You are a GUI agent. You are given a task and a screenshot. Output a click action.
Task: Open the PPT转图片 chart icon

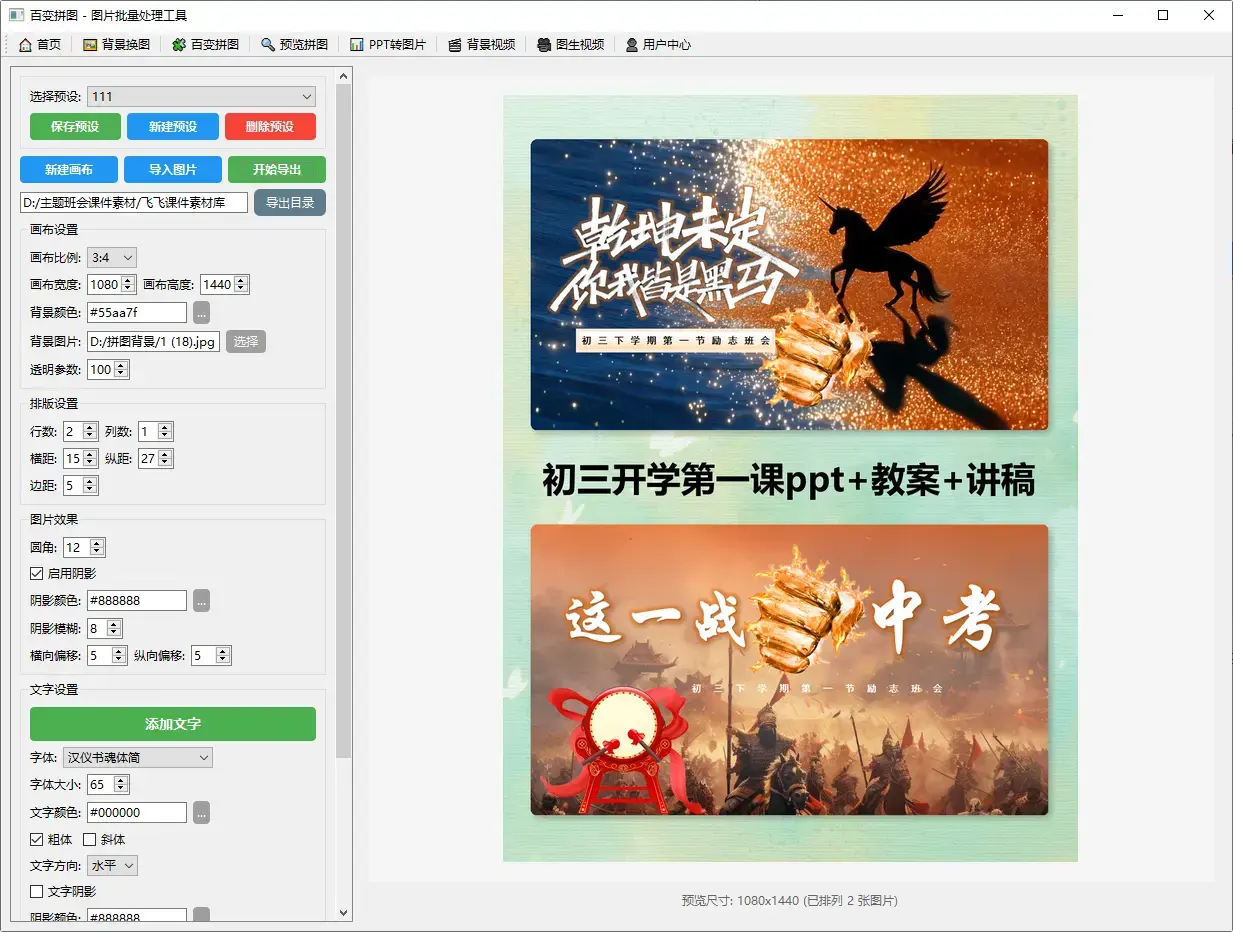tap(357, 45)
